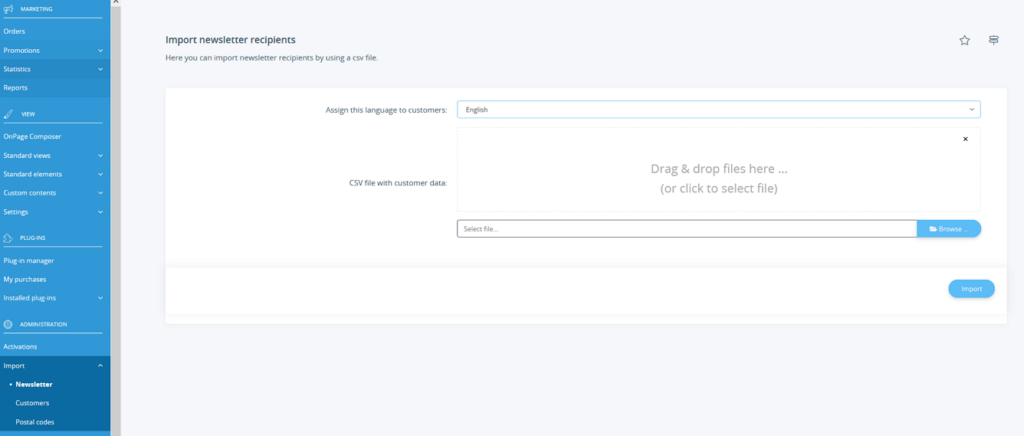Expand the Settings menu chevron
1024x436 pixels.
pos(100,212)
